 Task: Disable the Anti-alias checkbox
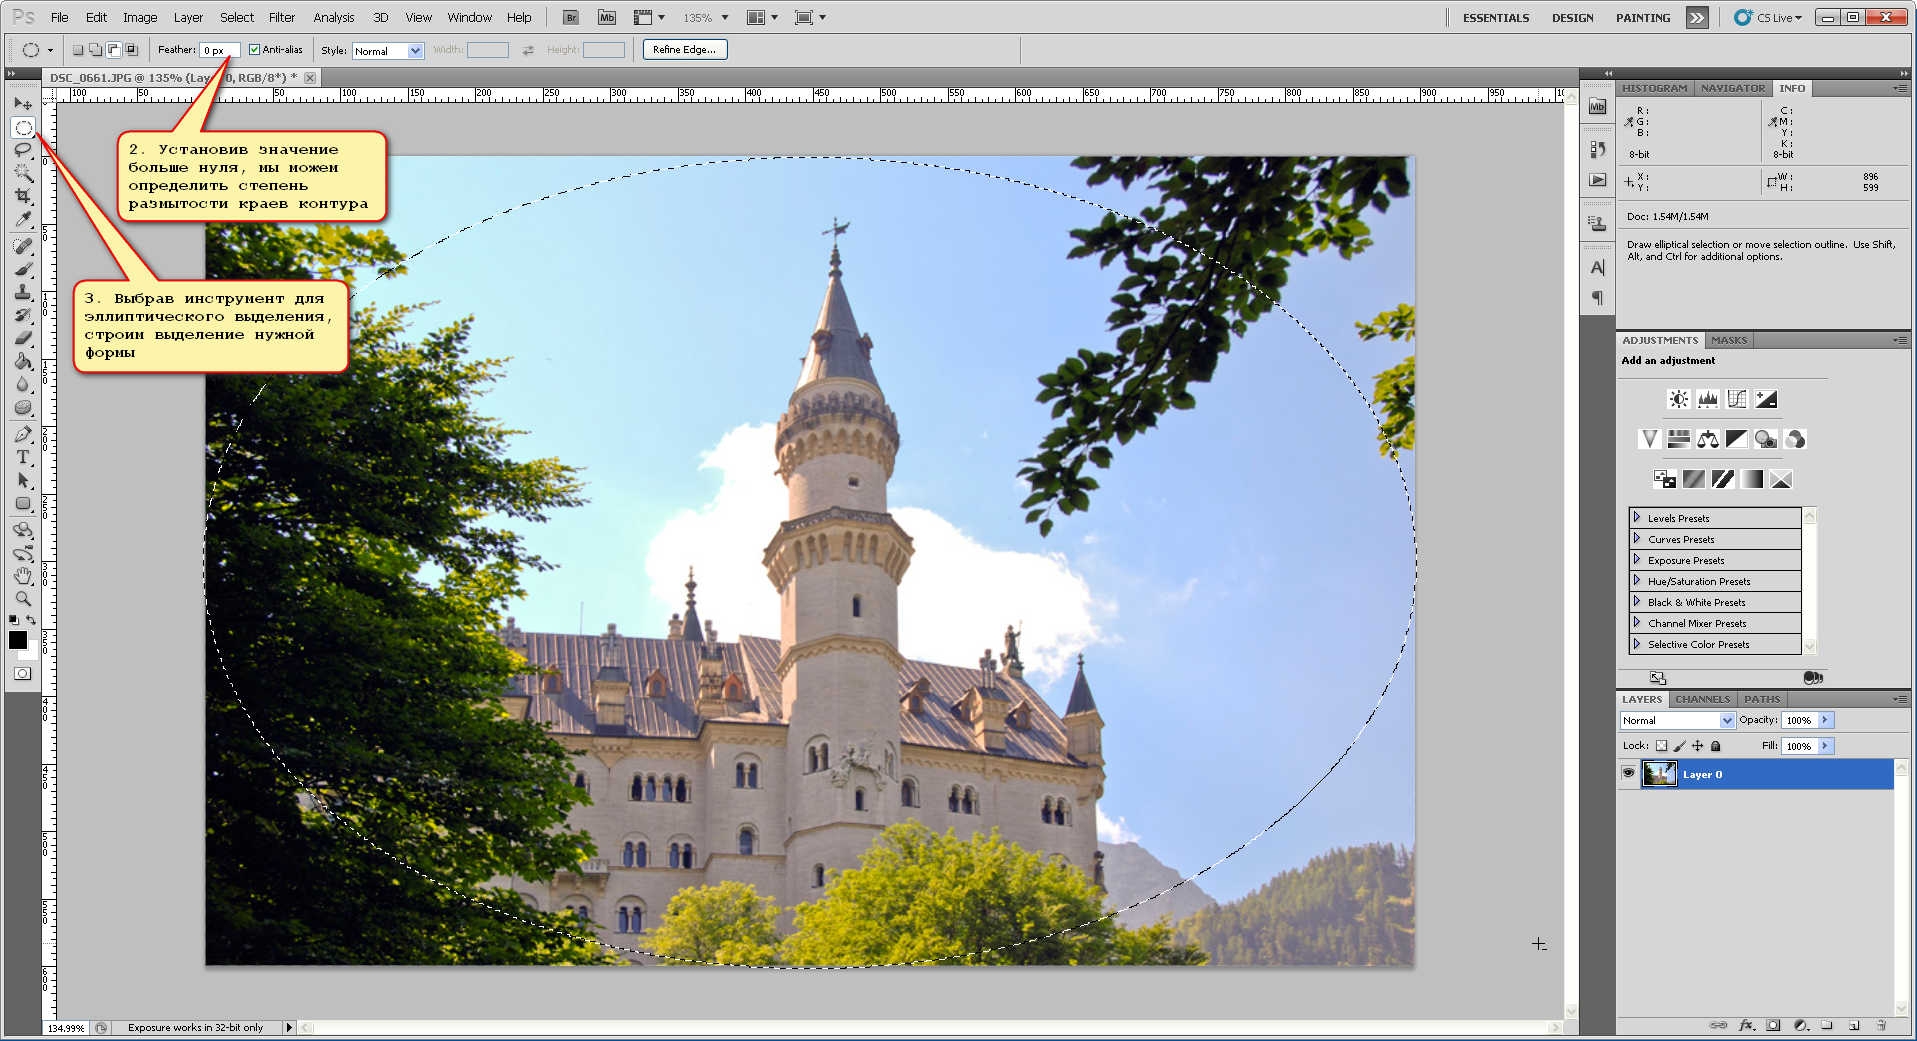254,50
